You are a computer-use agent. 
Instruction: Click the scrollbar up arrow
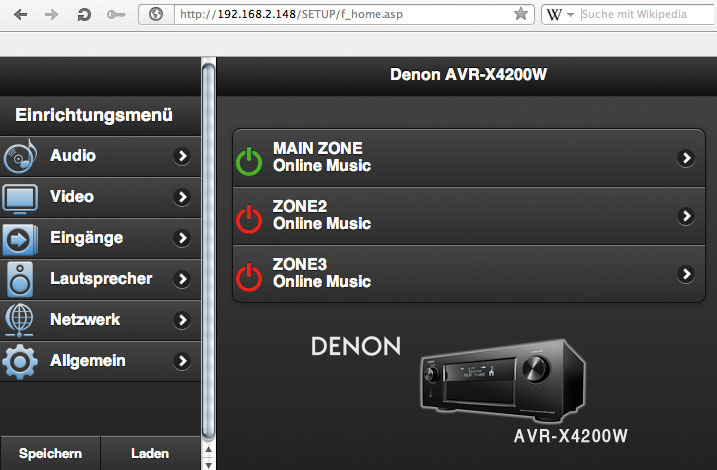[x=209, y=450]
